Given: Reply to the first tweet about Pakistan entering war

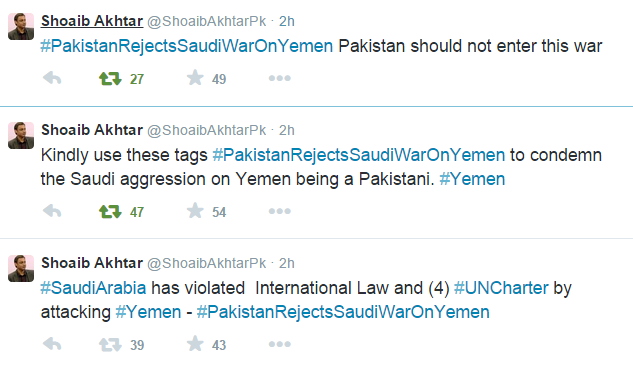Looking at the screenshot, I should pos(52,78).
